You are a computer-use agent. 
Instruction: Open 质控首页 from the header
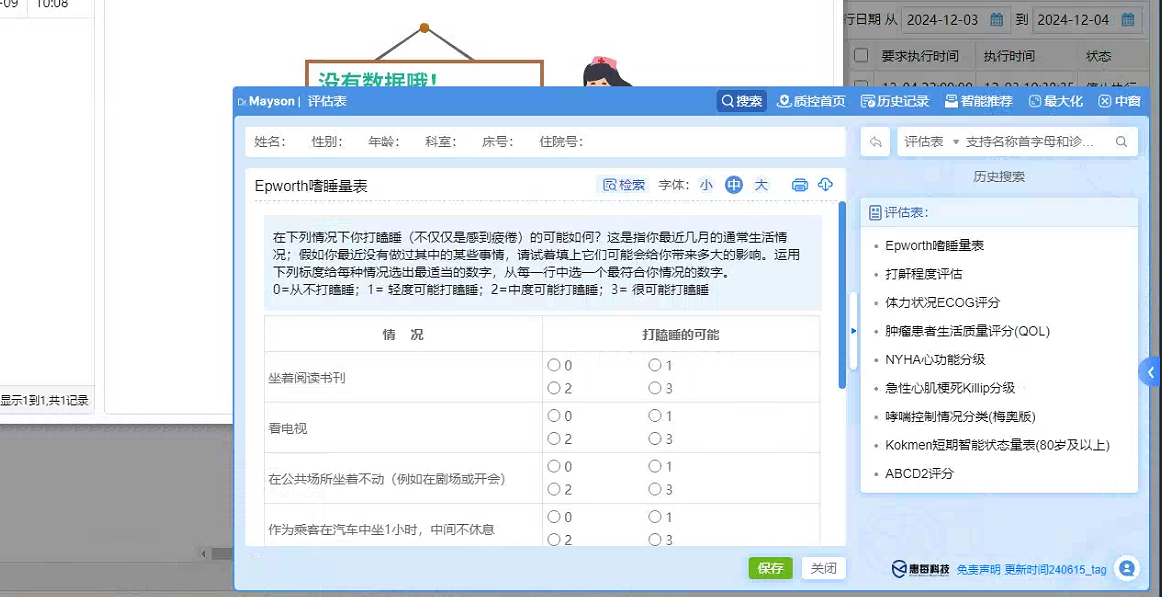pyautogui.click(x=811, y=101)
